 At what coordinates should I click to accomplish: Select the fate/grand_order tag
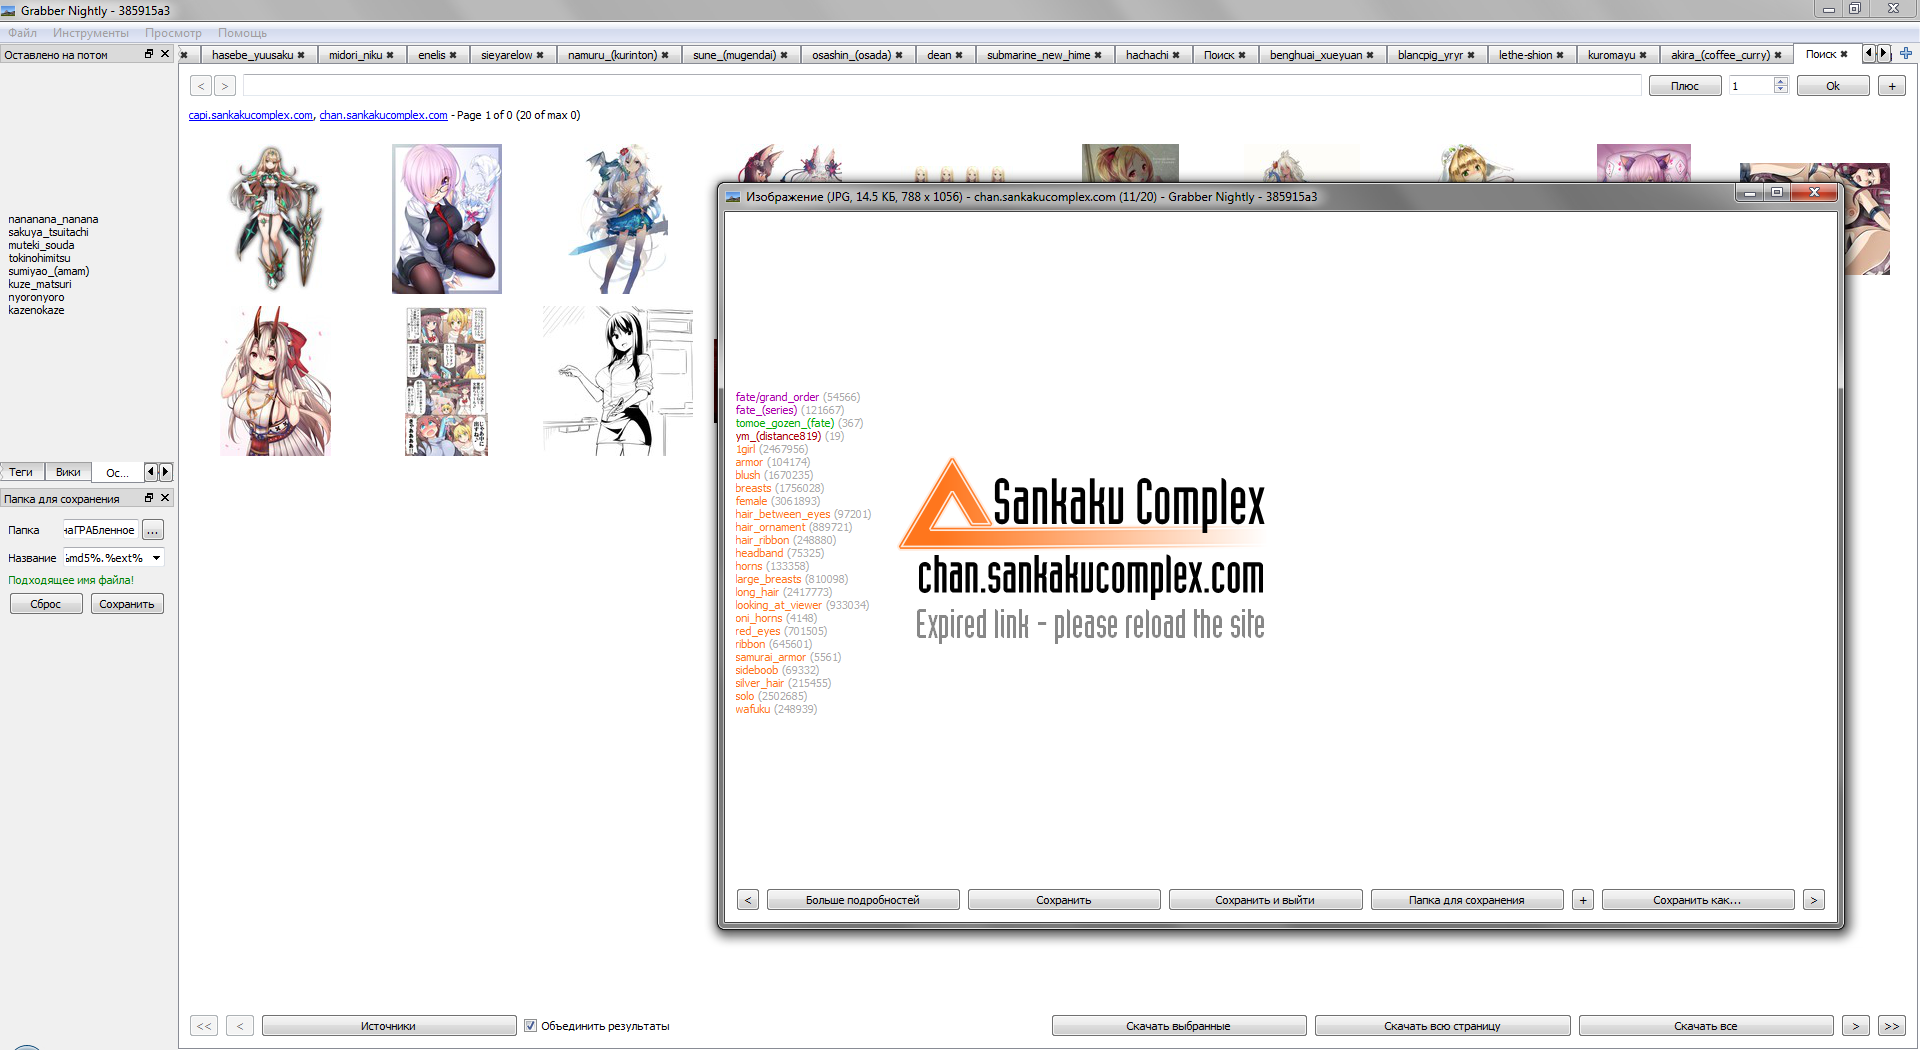[x=777, y=398]
